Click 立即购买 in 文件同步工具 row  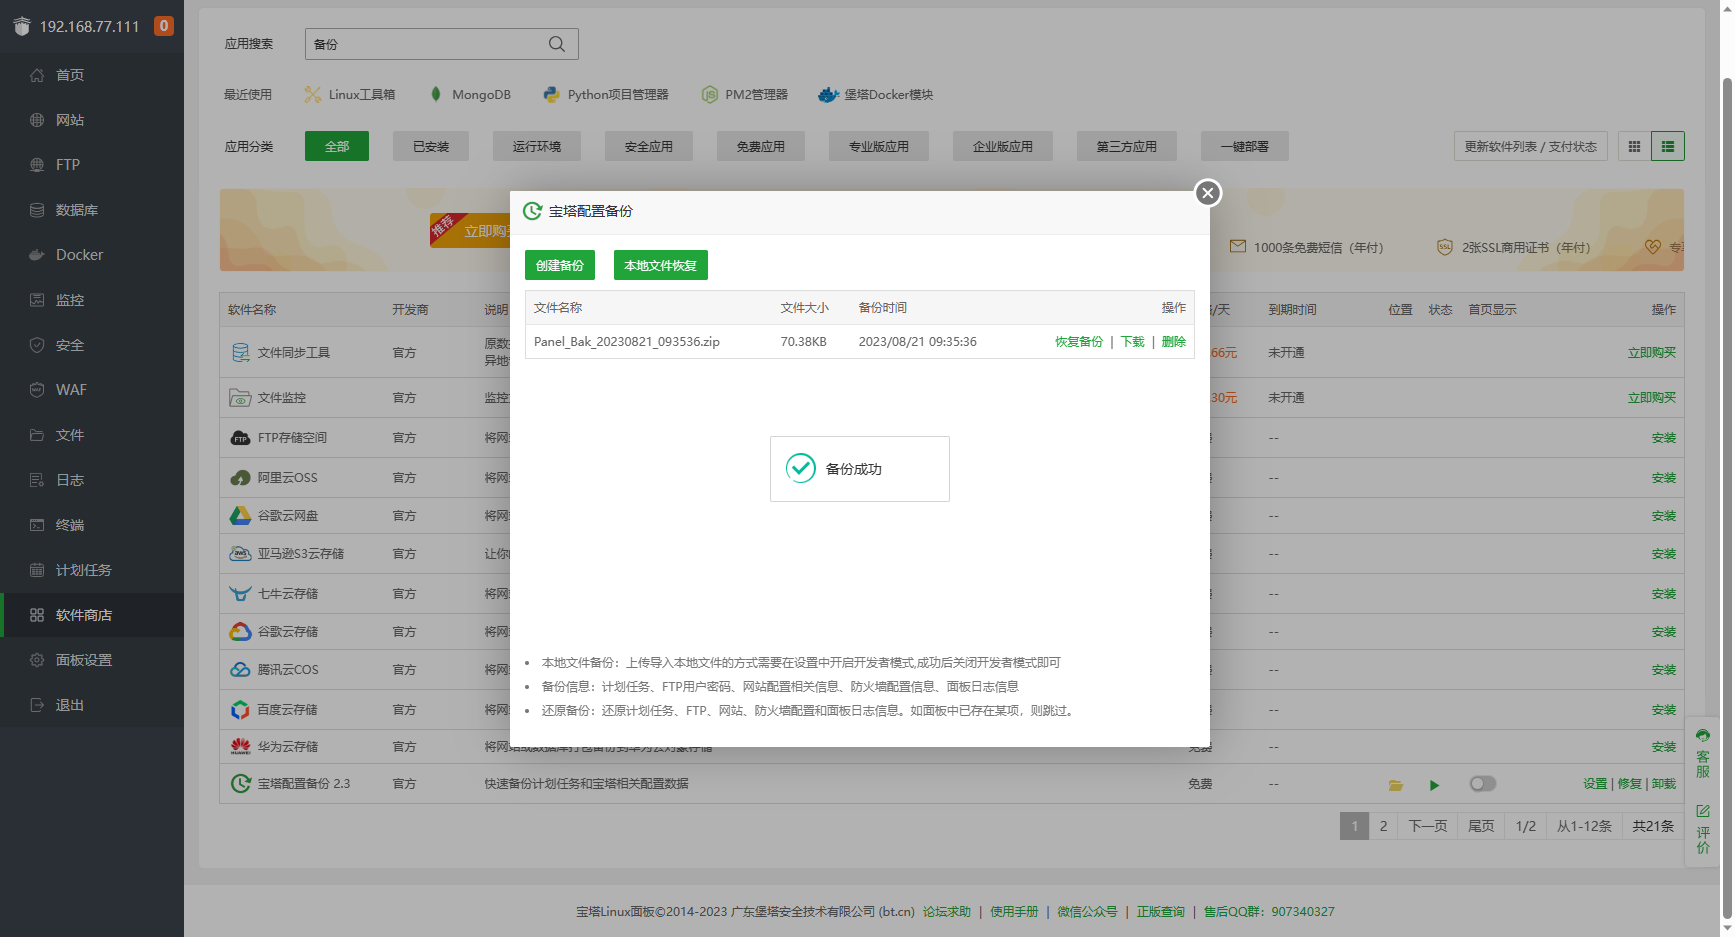[x=1652, y=353]
